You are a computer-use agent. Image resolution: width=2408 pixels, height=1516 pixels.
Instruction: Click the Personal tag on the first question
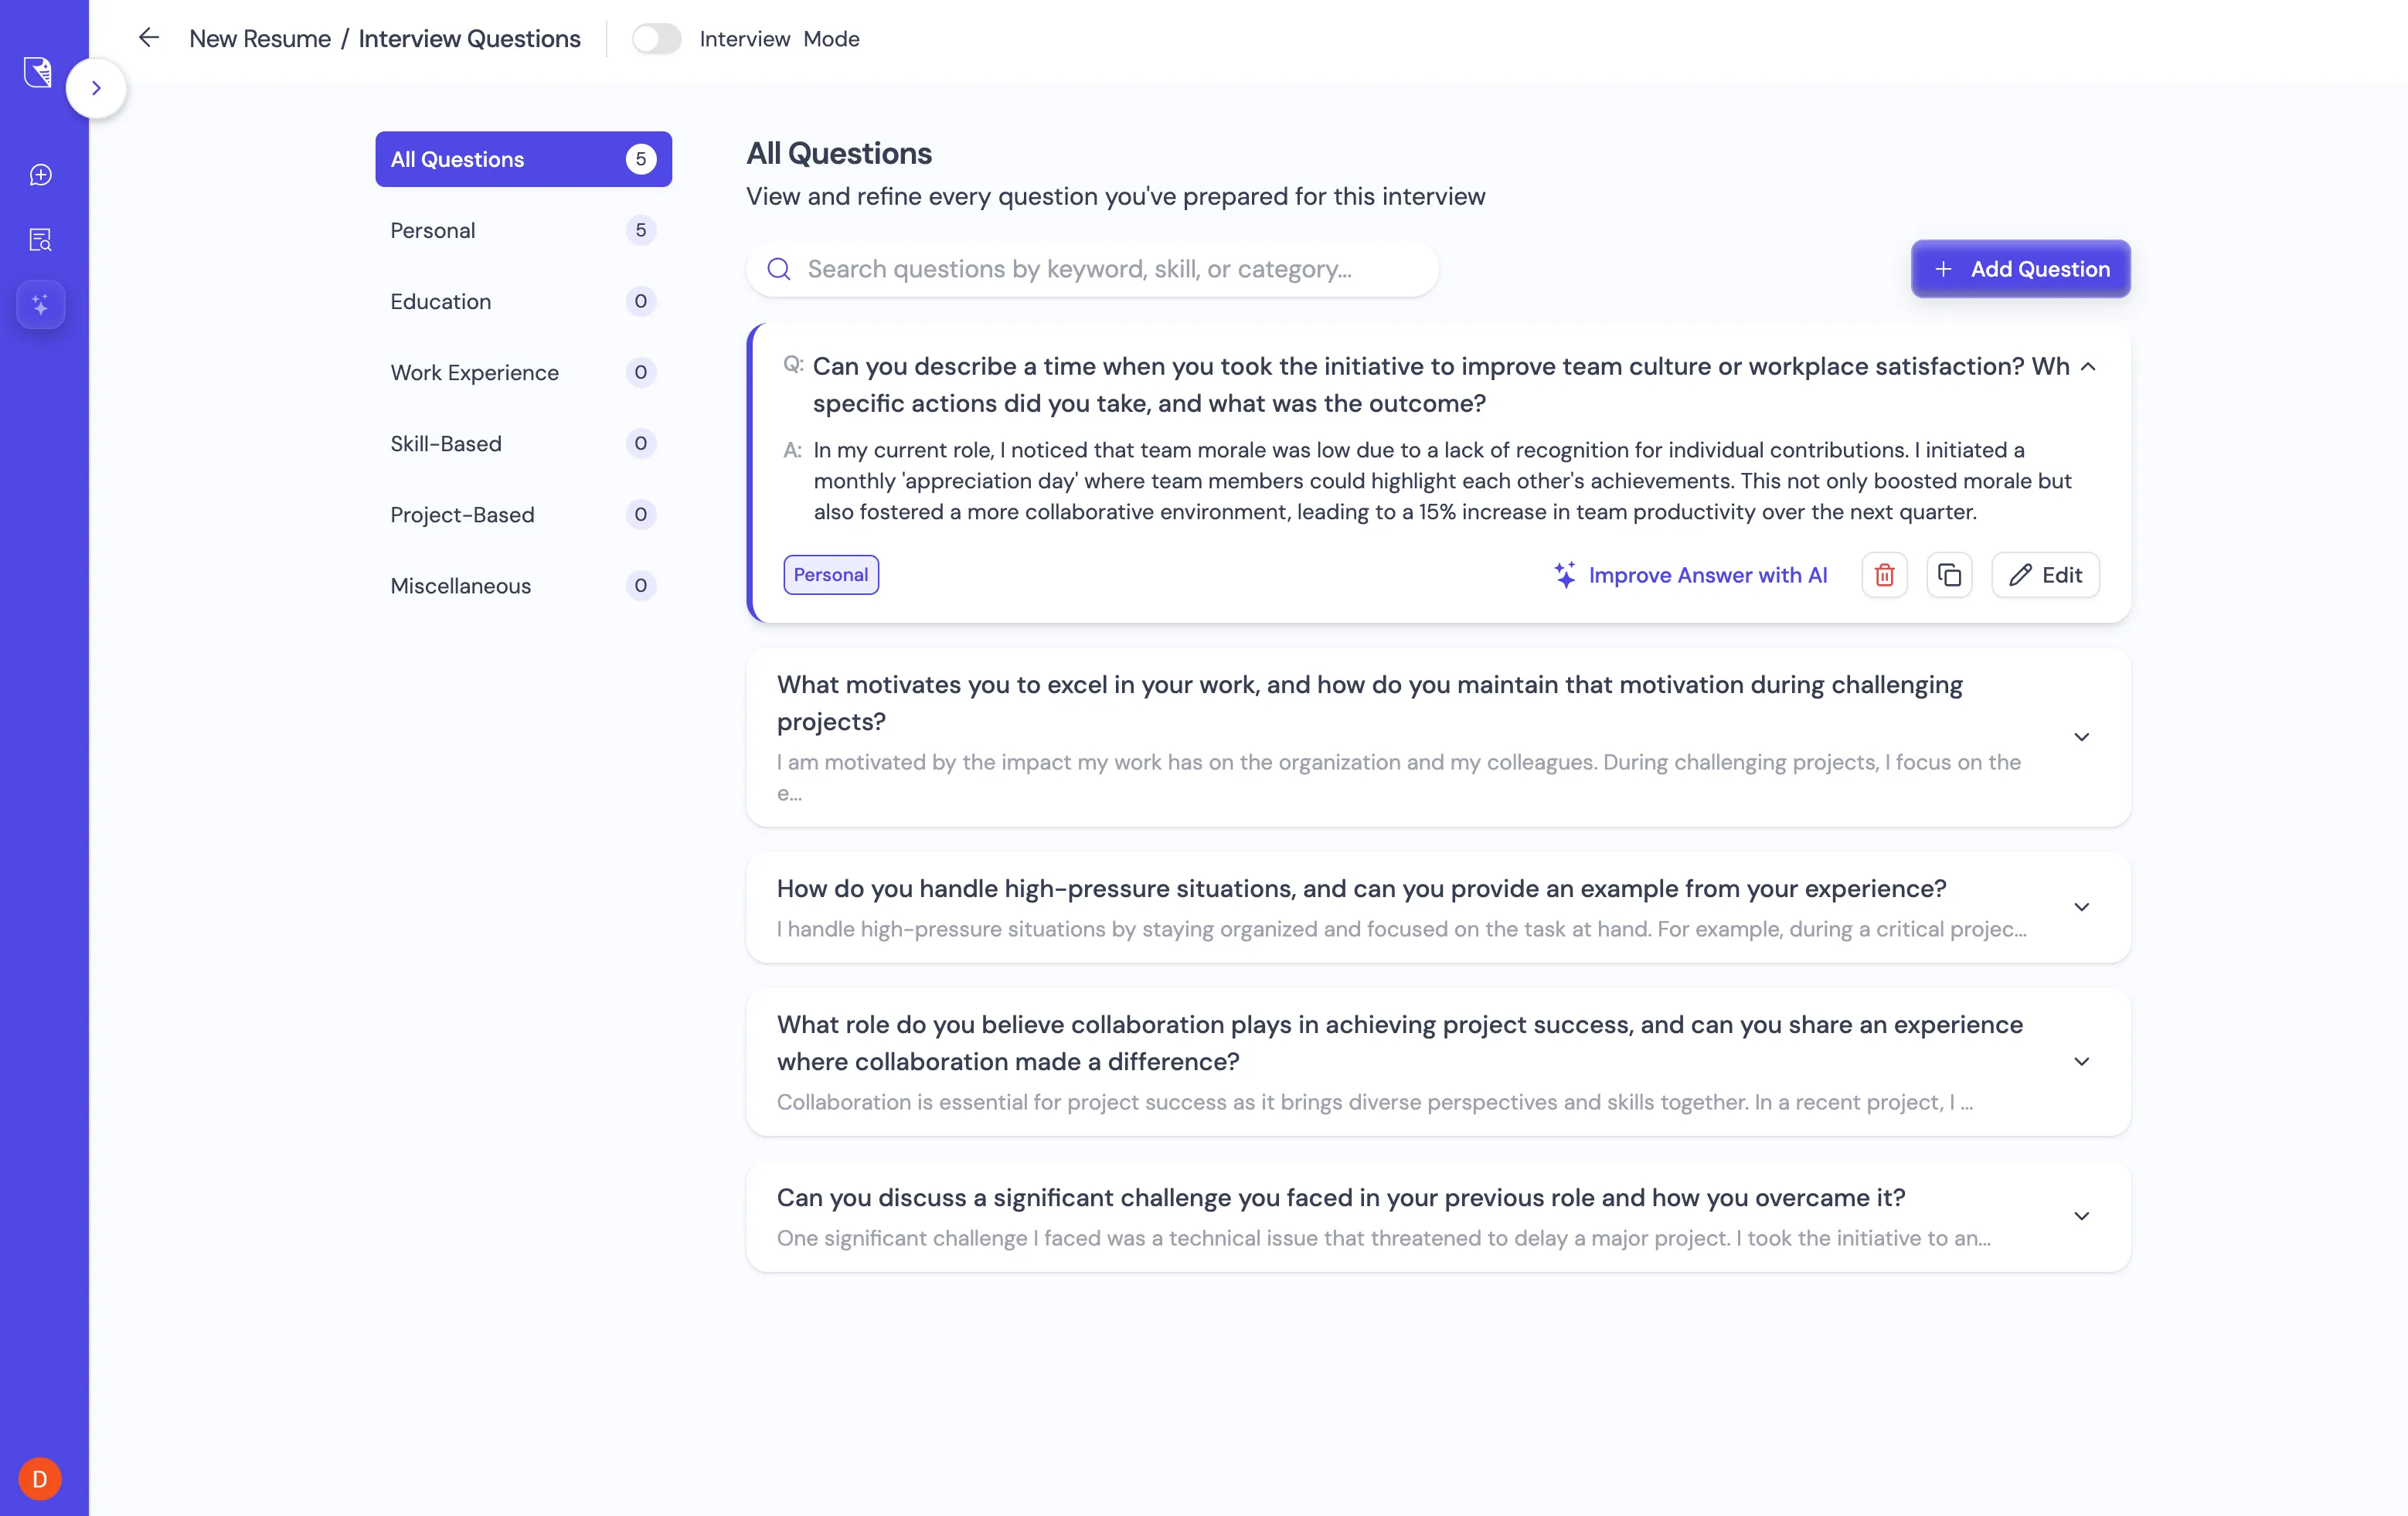click(x=830, y=575)
